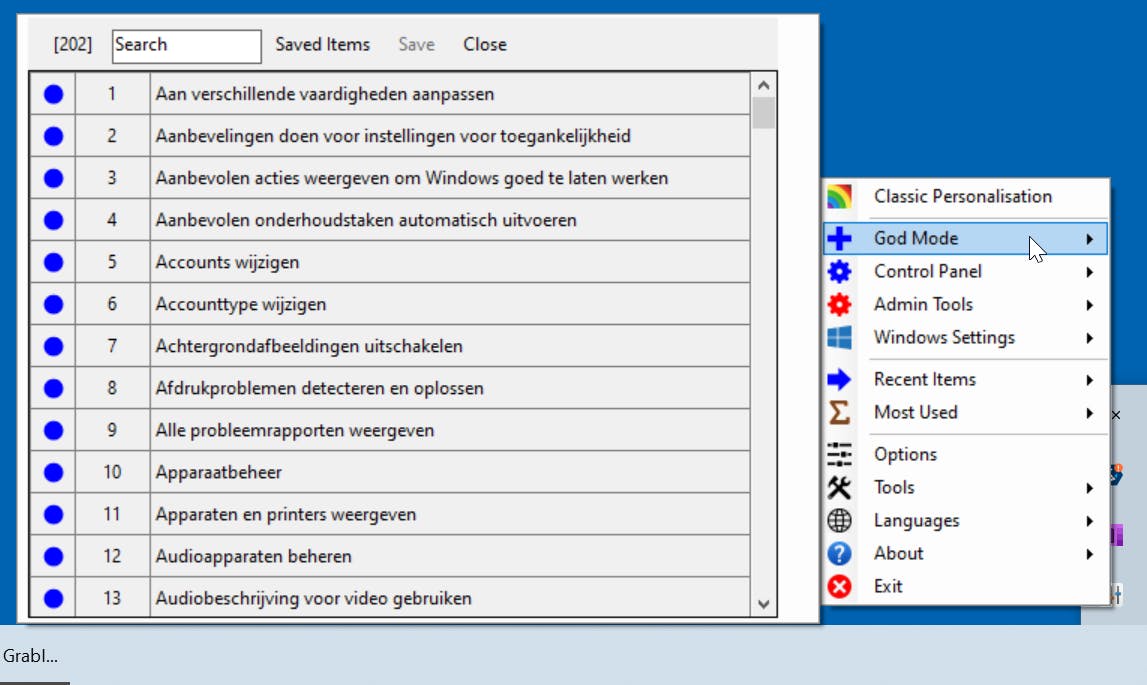The image size is (1147, 685).
Task: Click blue dot next to Audiobeschrijving voor video gebruiken
Action: [53, 599]
